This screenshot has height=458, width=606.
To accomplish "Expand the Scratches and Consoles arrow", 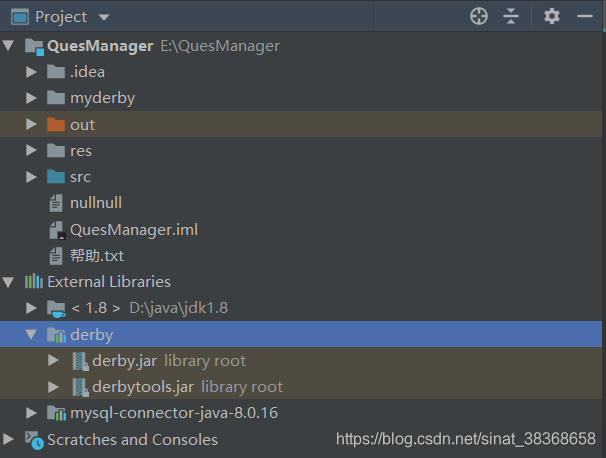I will 9,439.
